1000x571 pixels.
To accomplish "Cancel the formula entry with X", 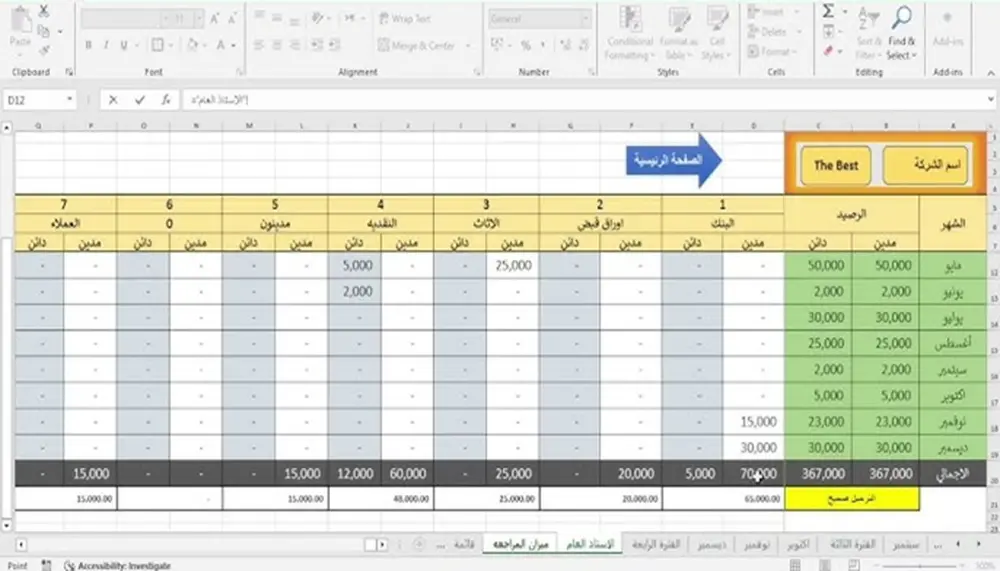I will [x=113, y=100].
